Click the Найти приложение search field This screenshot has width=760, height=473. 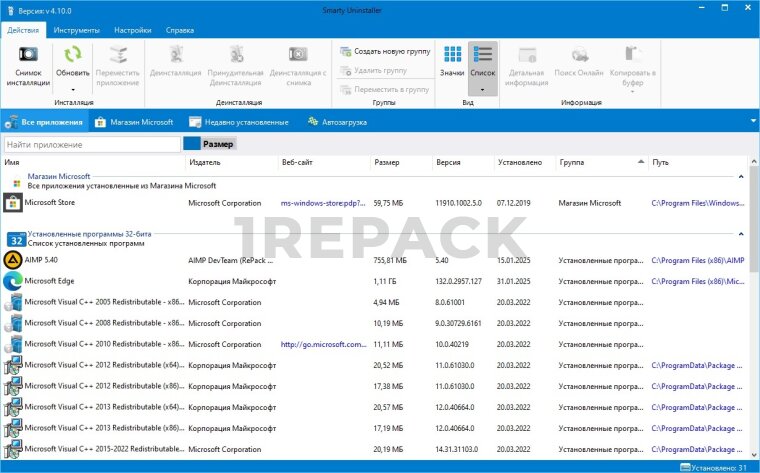92,144
